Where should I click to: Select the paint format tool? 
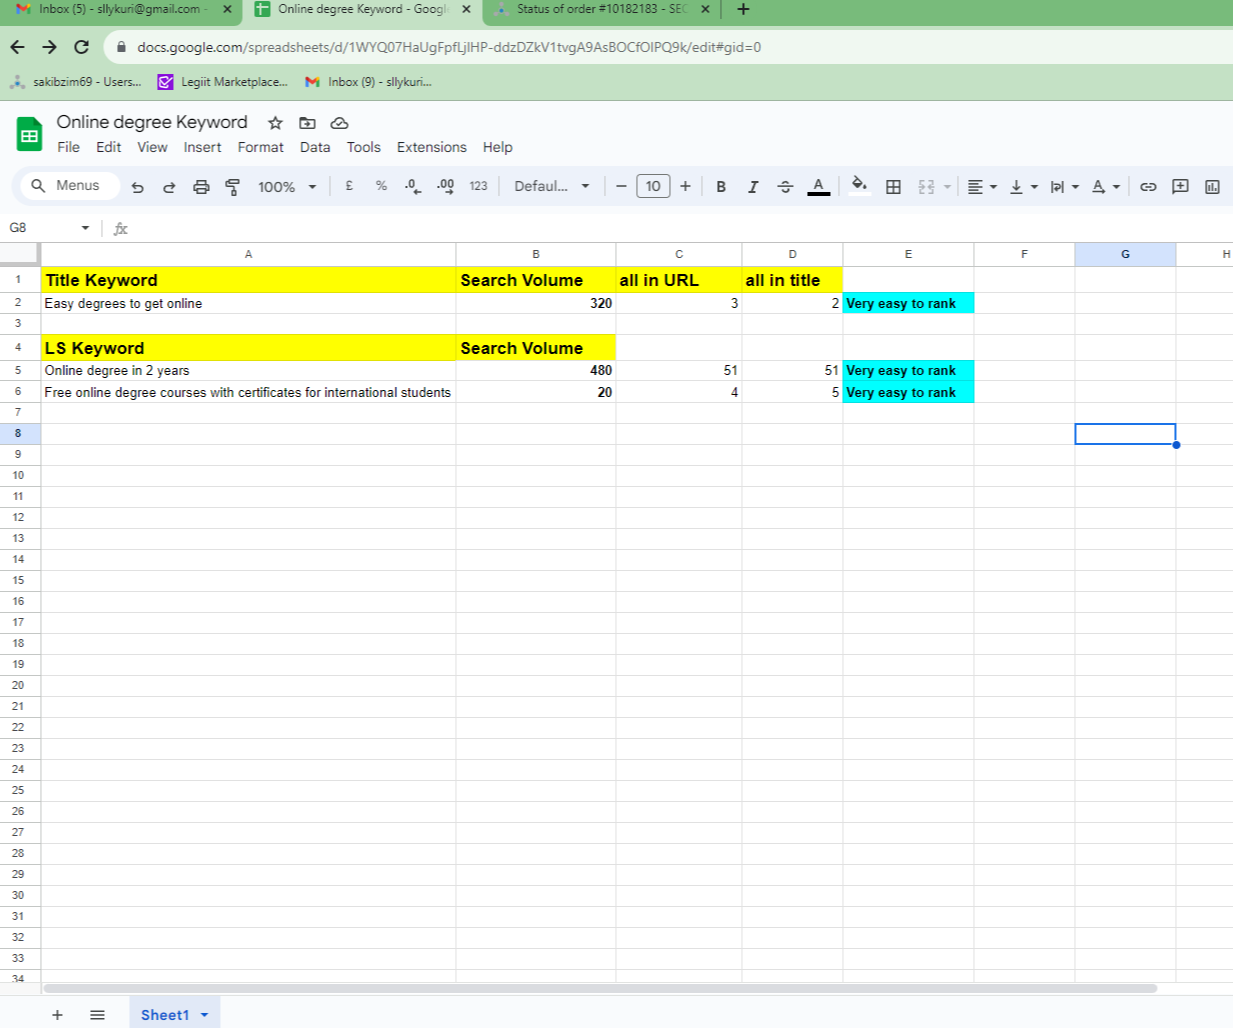click(x=233, y=187)
